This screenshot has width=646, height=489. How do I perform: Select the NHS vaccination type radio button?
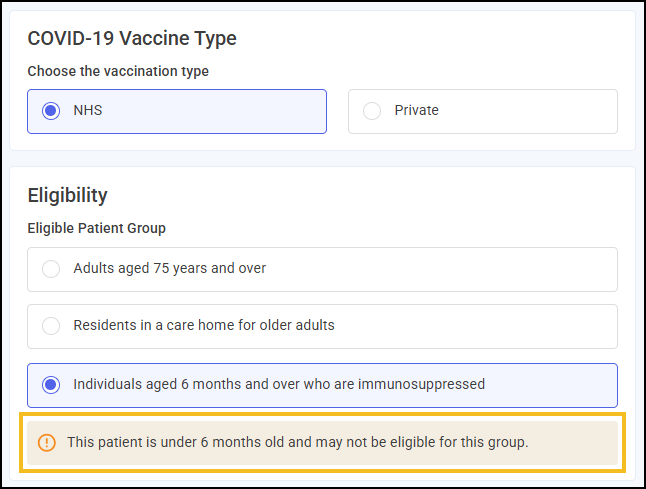pyautogui.click(x=51, y=111)
